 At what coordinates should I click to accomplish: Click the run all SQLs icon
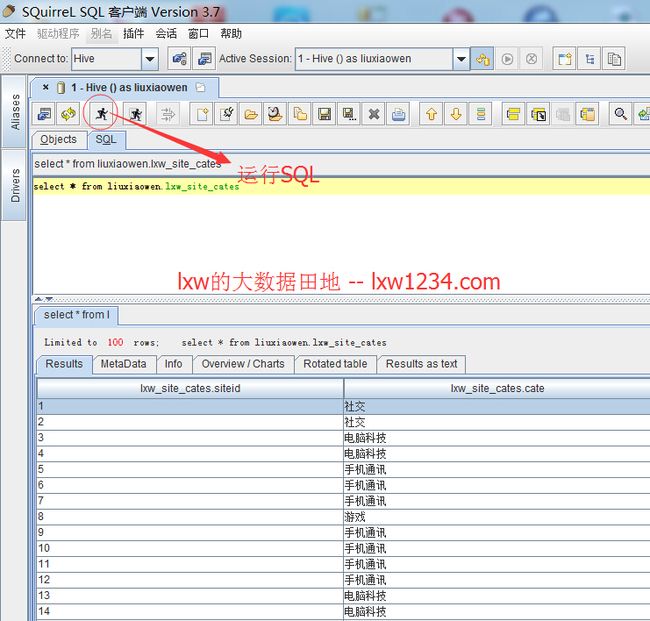(x=135, y=114)
